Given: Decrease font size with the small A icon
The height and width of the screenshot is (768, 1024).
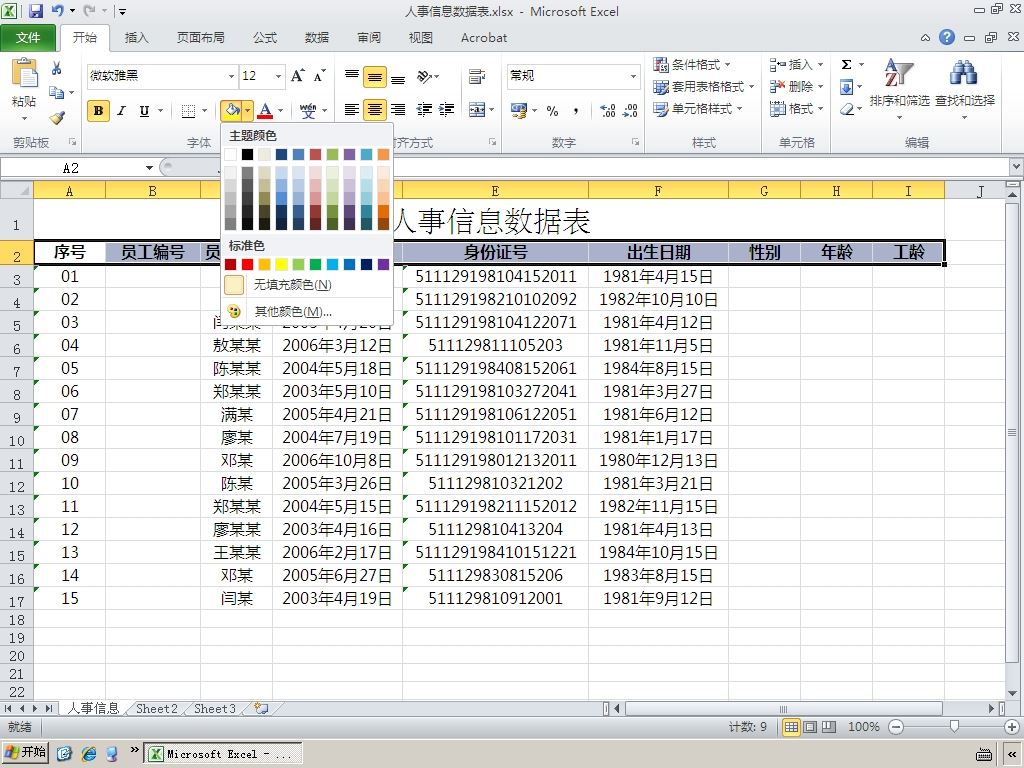Looking at the screenshot, I should pyautogui.click(x=319, y=76).
